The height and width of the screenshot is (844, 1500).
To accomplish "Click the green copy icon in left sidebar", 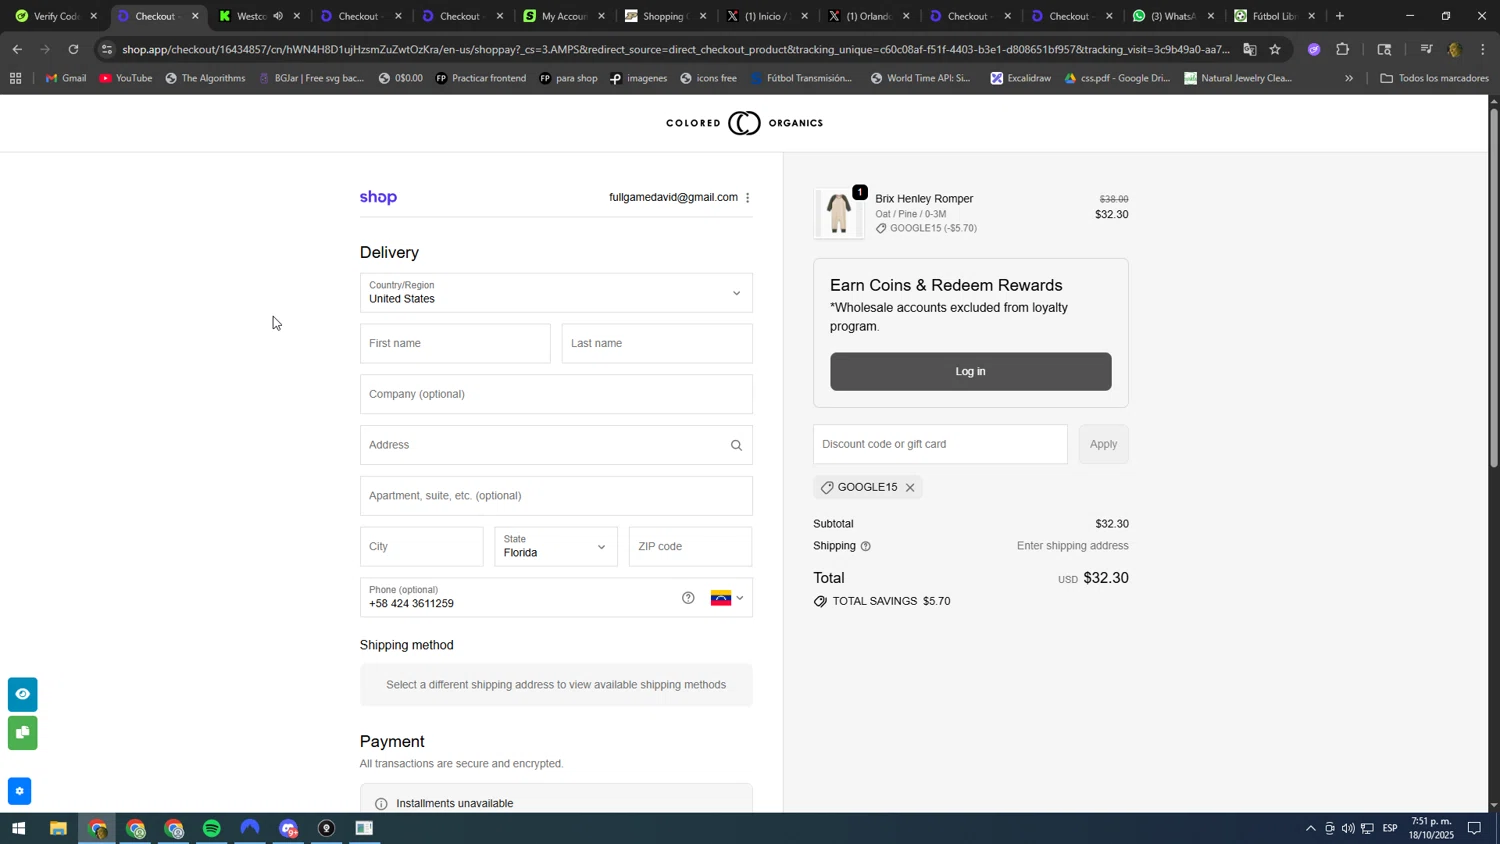I will (x=22, y=733).
